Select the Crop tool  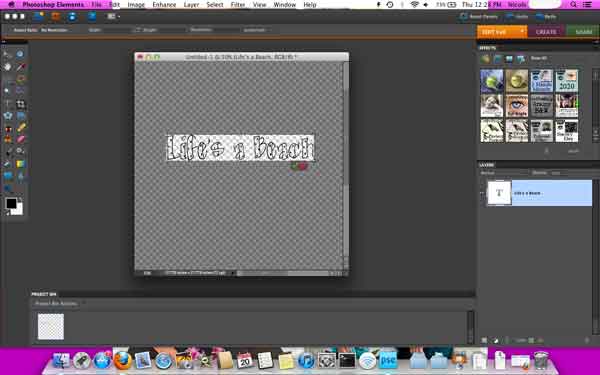pos(20,104)
